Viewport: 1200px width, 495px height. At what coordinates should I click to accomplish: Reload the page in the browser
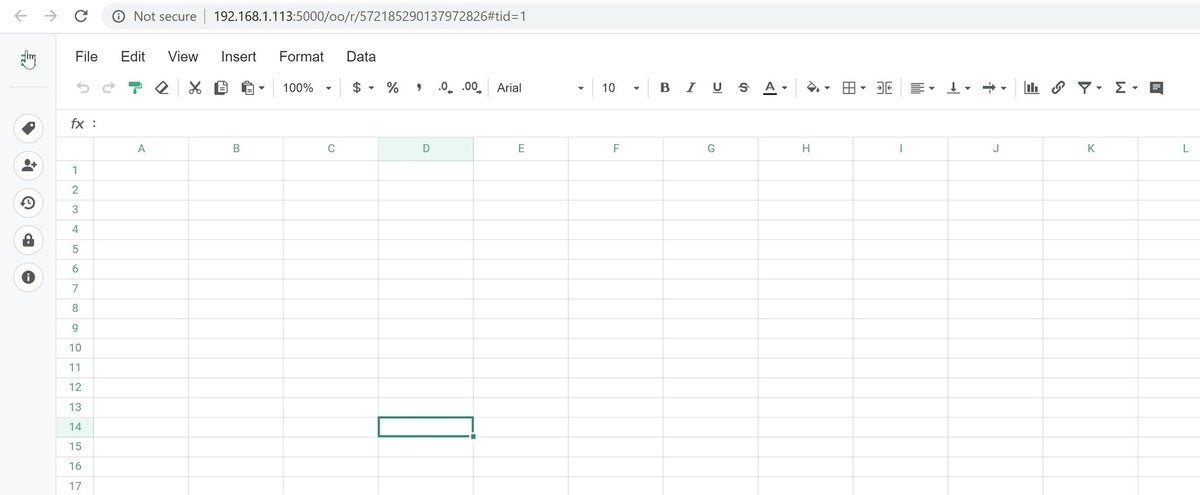(81, 16)
